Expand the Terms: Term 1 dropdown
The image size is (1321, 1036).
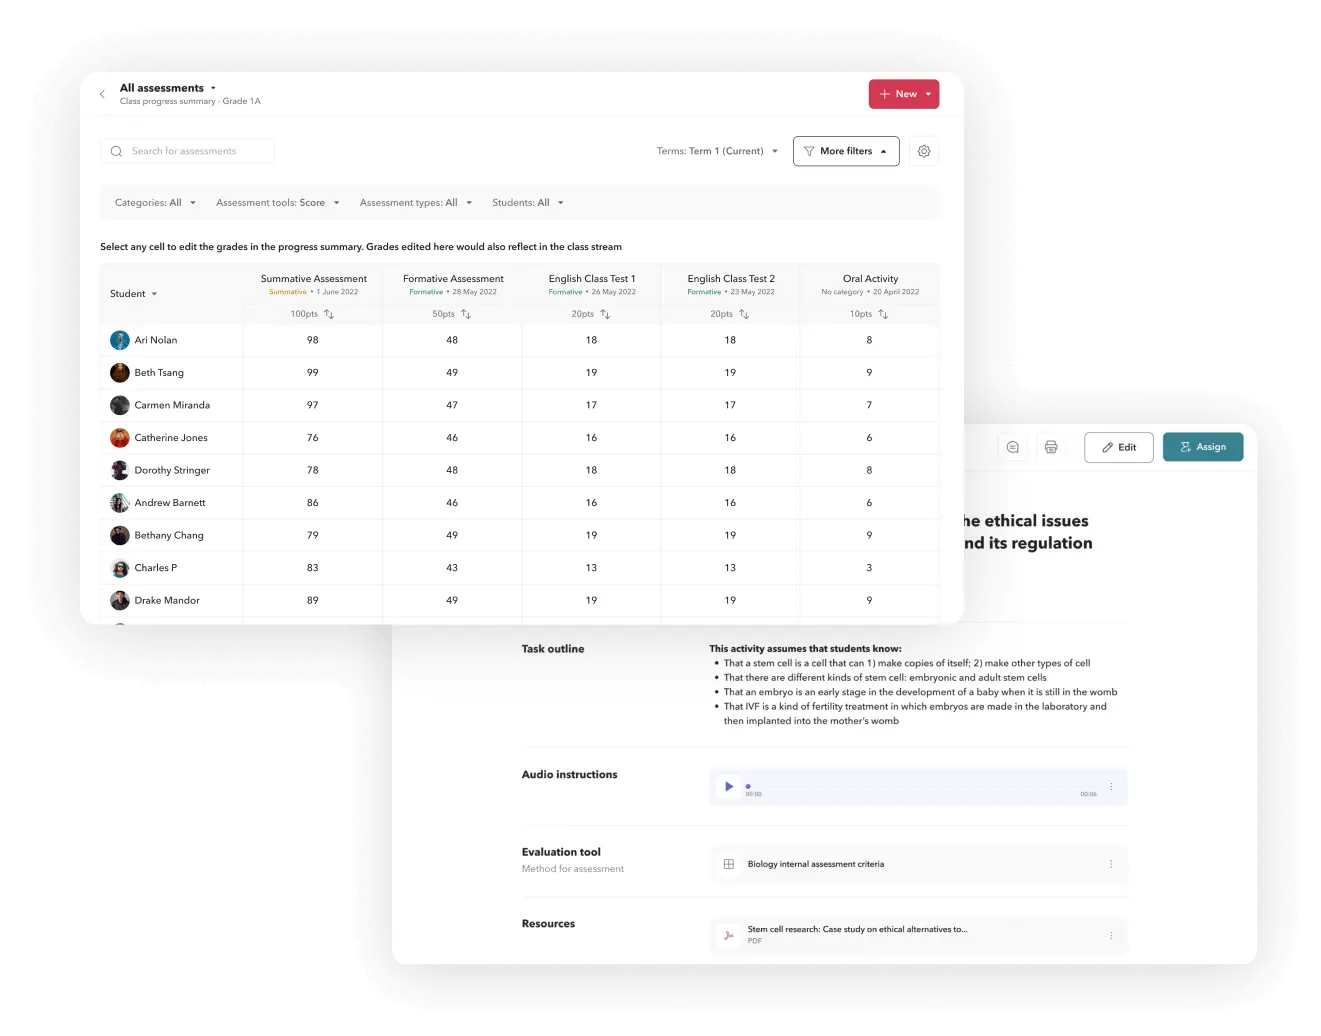point(717,151)
